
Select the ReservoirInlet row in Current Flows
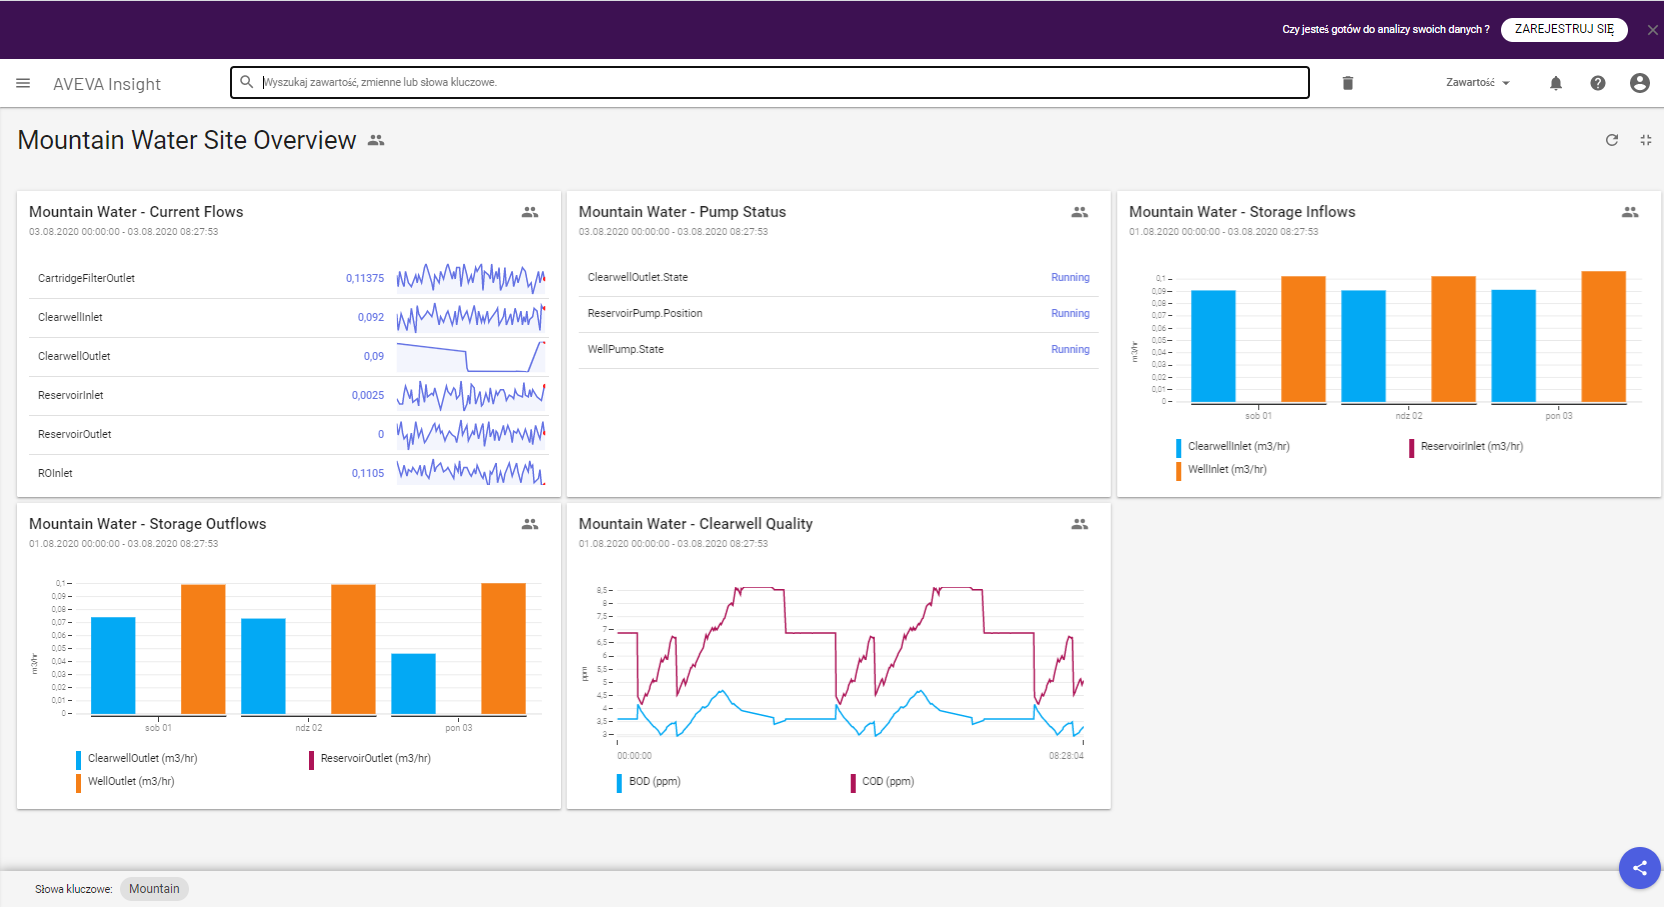tap(288, 396)
